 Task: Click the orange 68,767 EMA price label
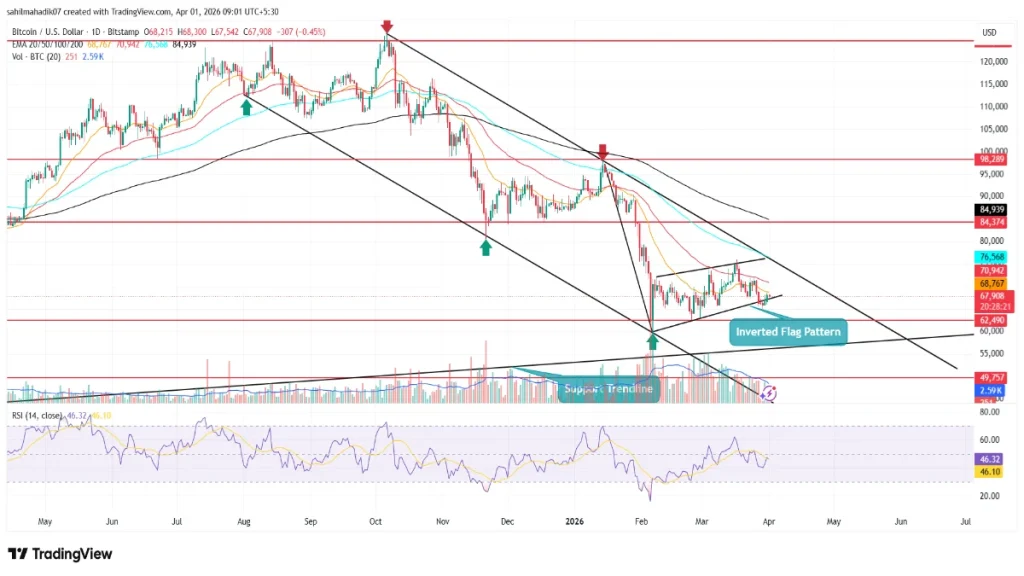tap(990, 285)
